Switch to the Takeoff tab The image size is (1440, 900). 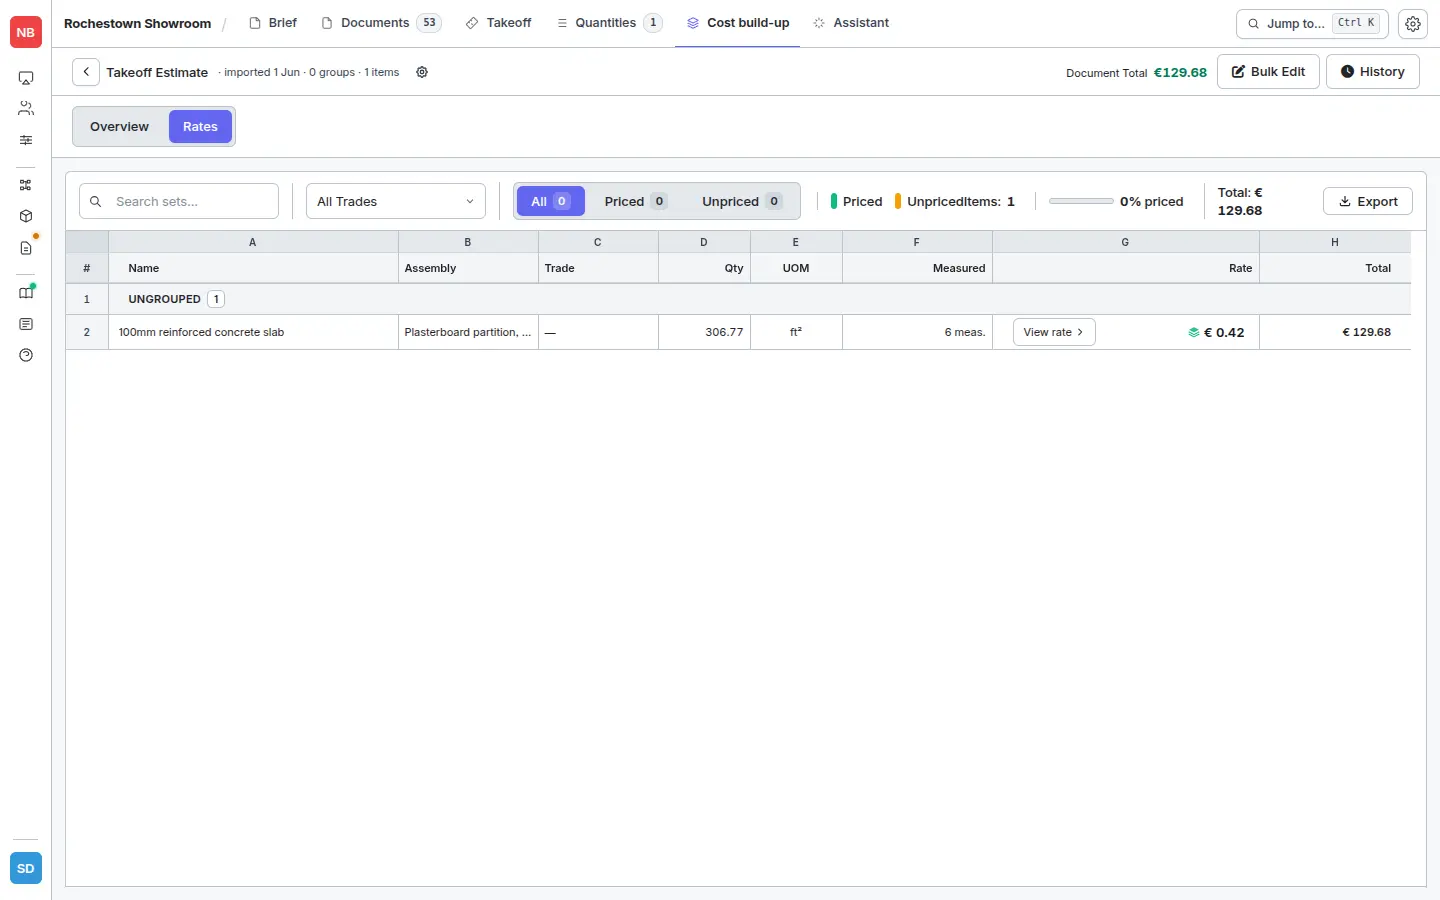point(498,23)
